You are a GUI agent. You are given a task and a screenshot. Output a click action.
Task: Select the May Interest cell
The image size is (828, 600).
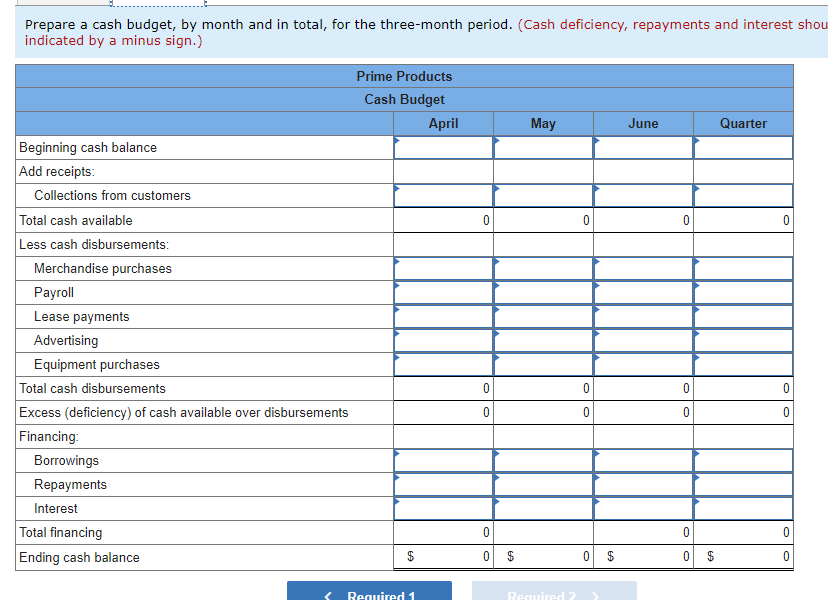[x=543, y=509]
